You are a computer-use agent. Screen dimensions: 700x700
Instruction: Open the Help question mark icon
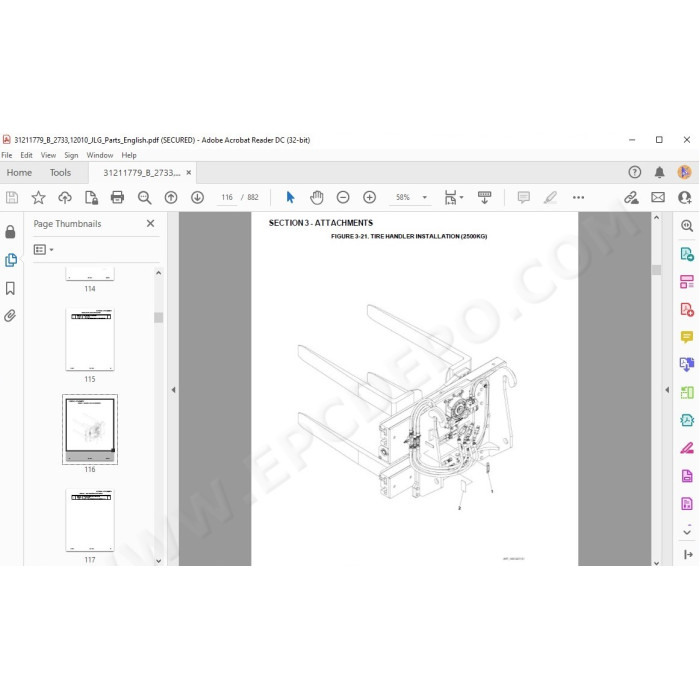634,172
